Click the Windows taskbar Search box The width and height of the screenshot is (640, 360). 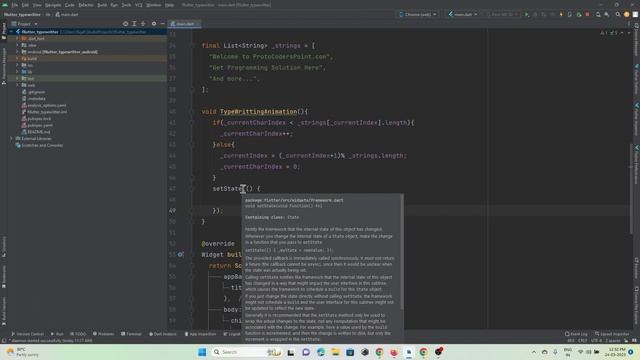246,352
